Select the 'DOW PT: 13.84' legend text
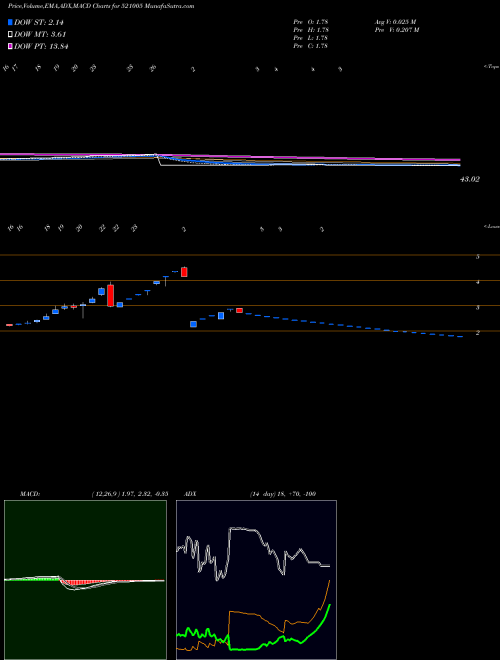500x660 pixels. point(41,46)
